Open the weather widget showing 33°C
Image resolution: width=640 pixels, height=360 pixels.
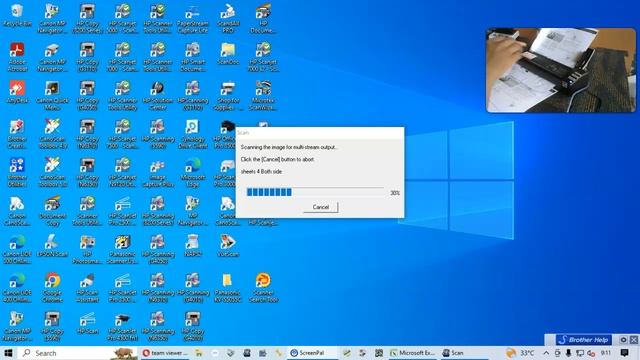pyautogui.click(x=520, y=353)
